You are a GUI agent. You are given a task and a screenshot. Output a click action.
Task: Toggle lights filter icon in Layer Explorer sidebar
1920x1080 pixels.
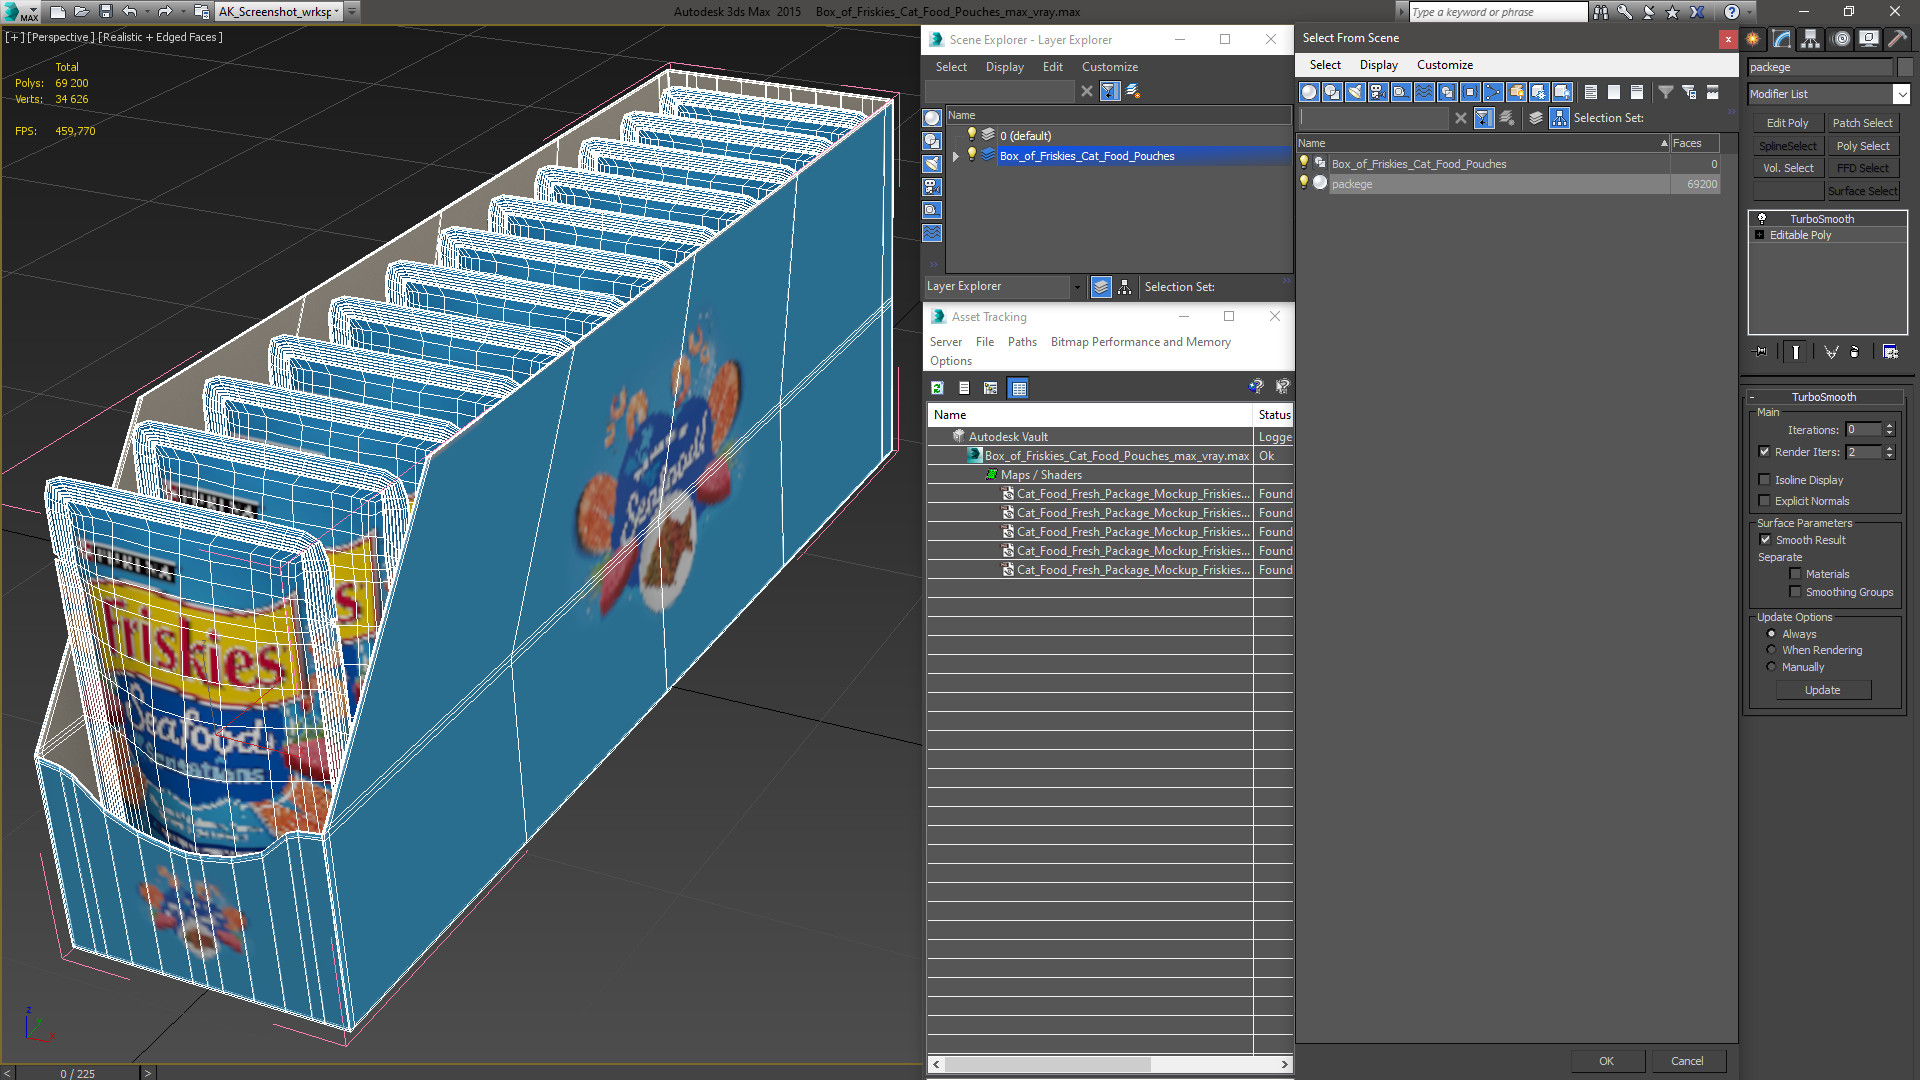tap(932, 164)
